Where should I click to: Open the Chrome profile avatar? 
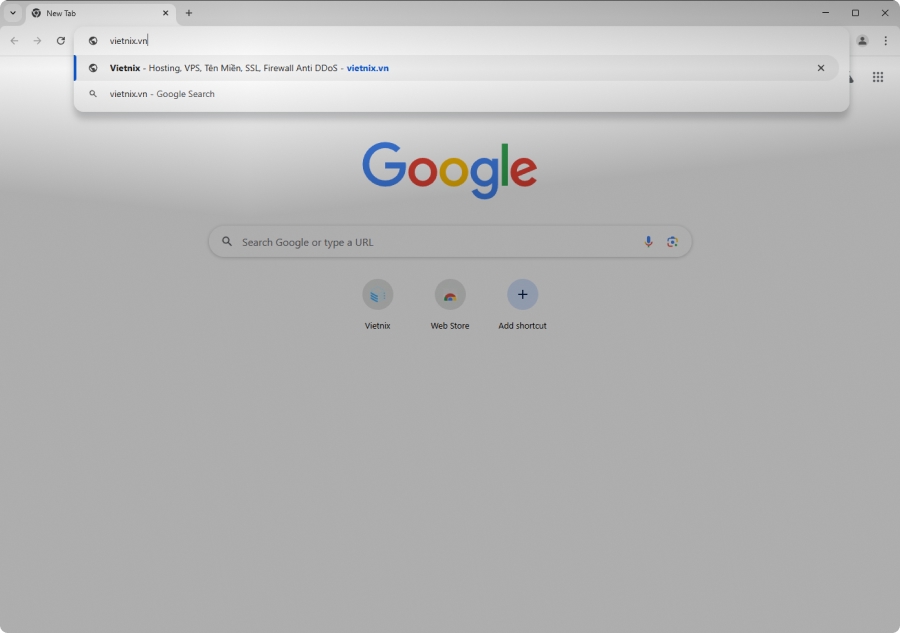coord(862,41)
